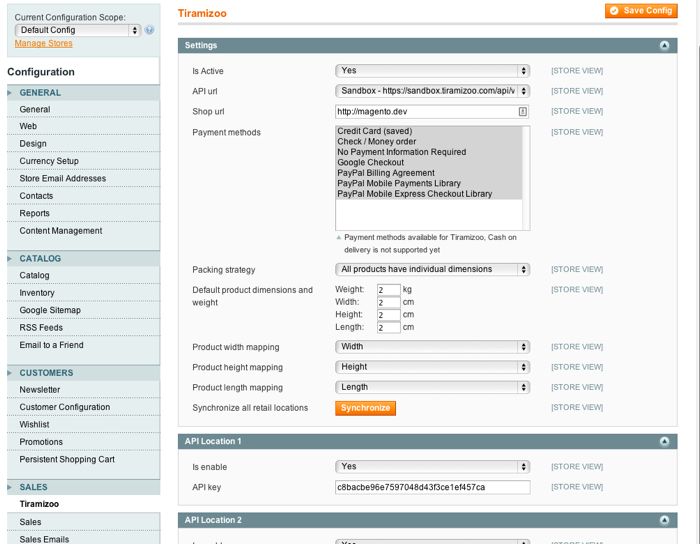Select Credit Card (saved) payment method
Screen dimensions: 700x544
(429, 131)
